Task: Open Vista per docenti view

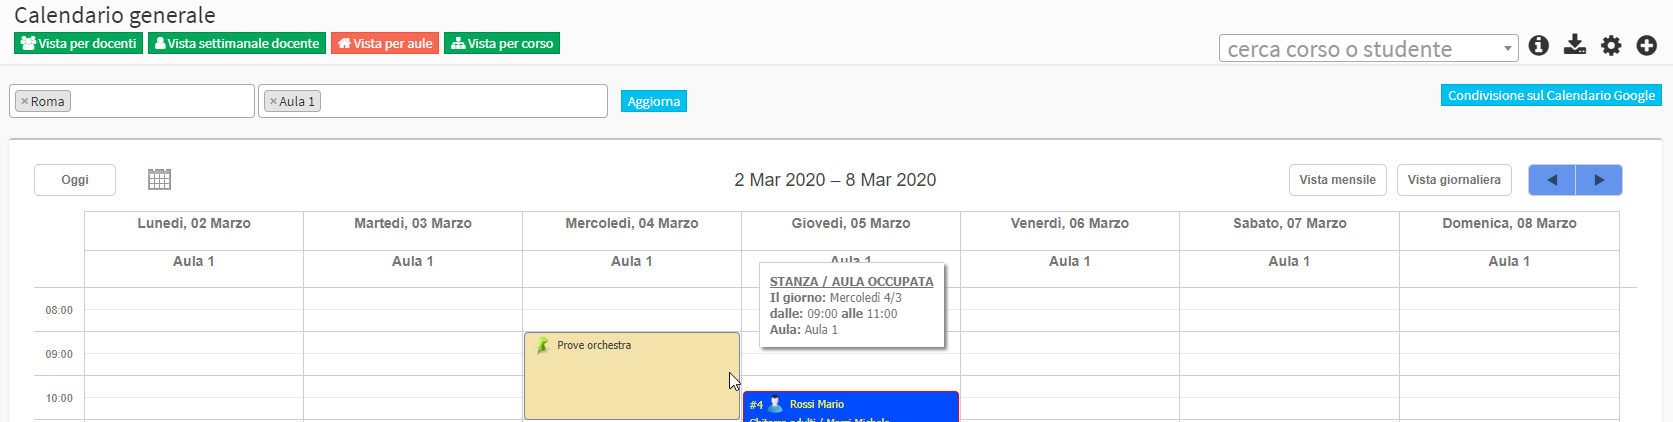Action: pyautogui.click(x=78, y=43)
